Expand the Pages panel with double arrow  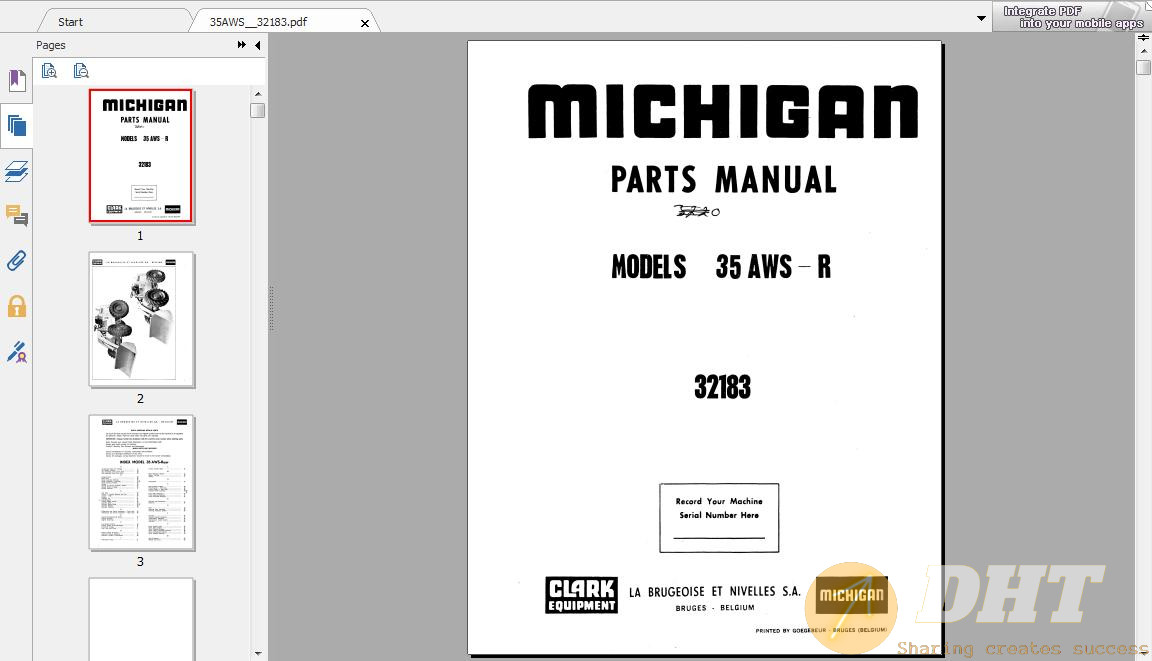[x=242, y=45]
